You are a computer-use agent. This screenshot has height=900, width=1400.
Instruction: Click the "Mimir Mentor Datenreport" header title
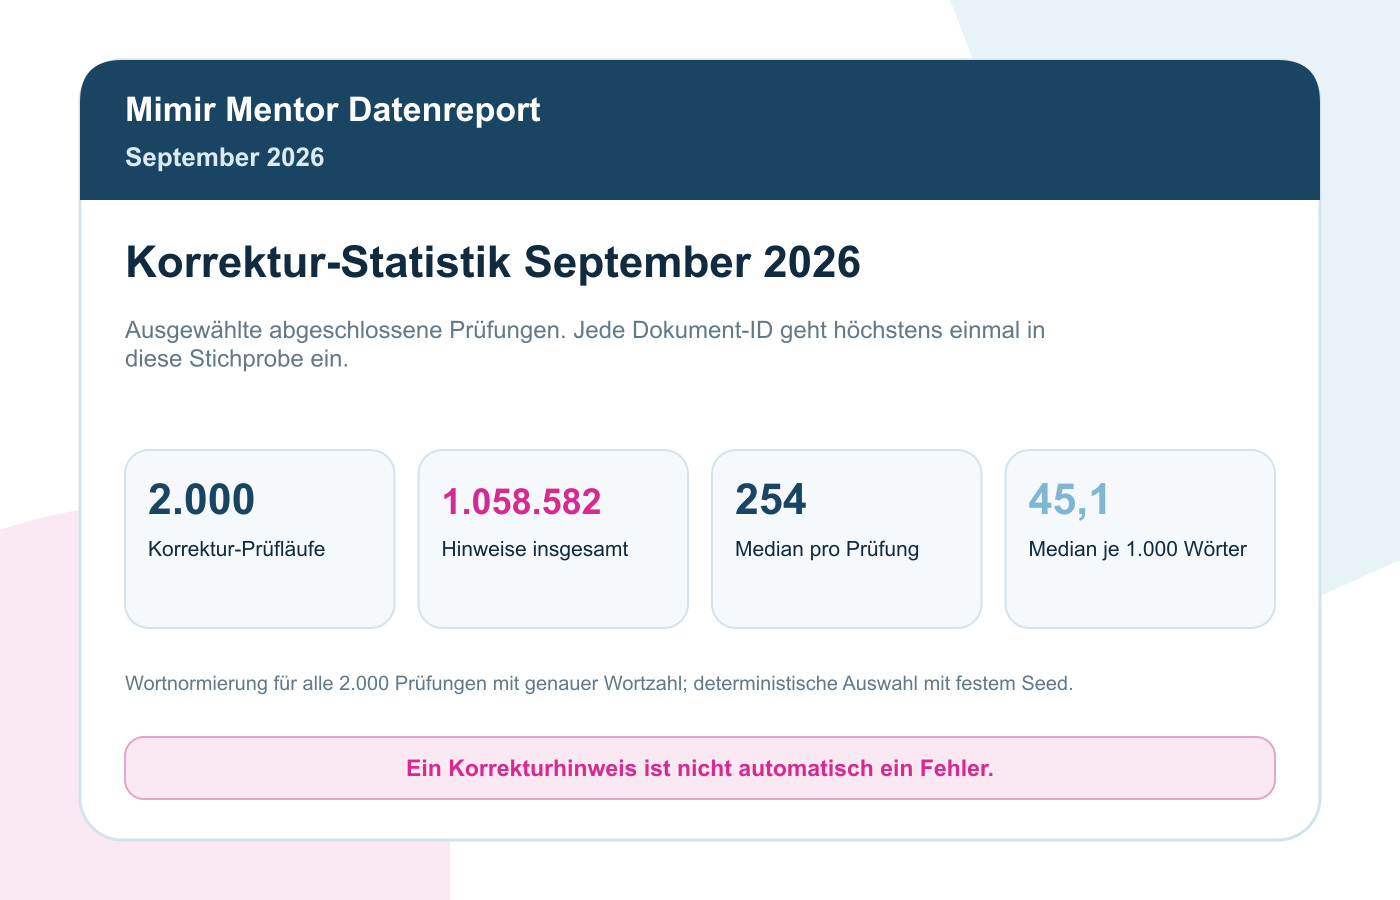pos(333,110)
